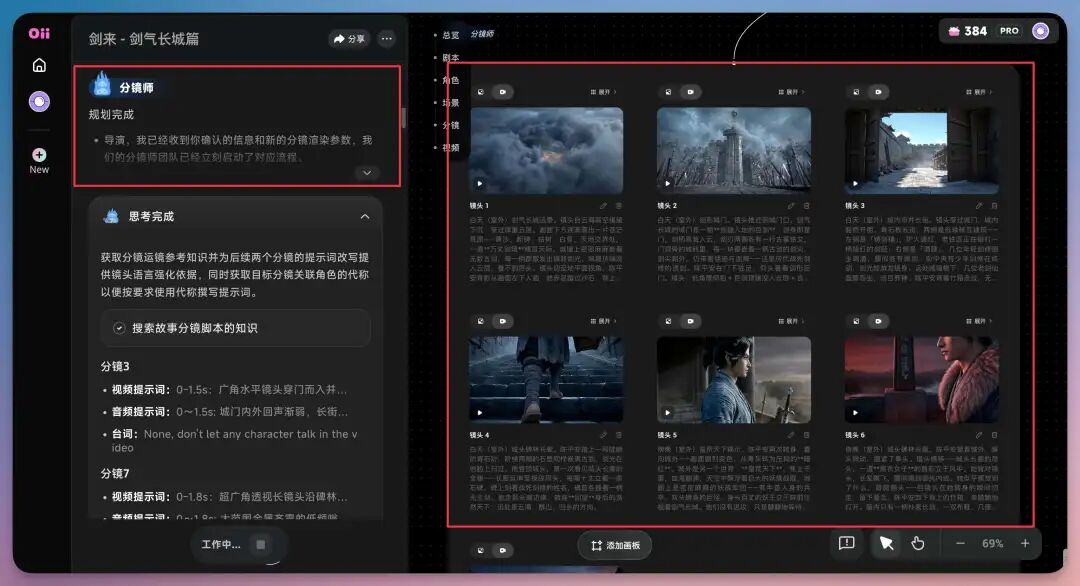
Task: Open the 镜头 6 fur collar thumbnail
Action: click(922, 379)
